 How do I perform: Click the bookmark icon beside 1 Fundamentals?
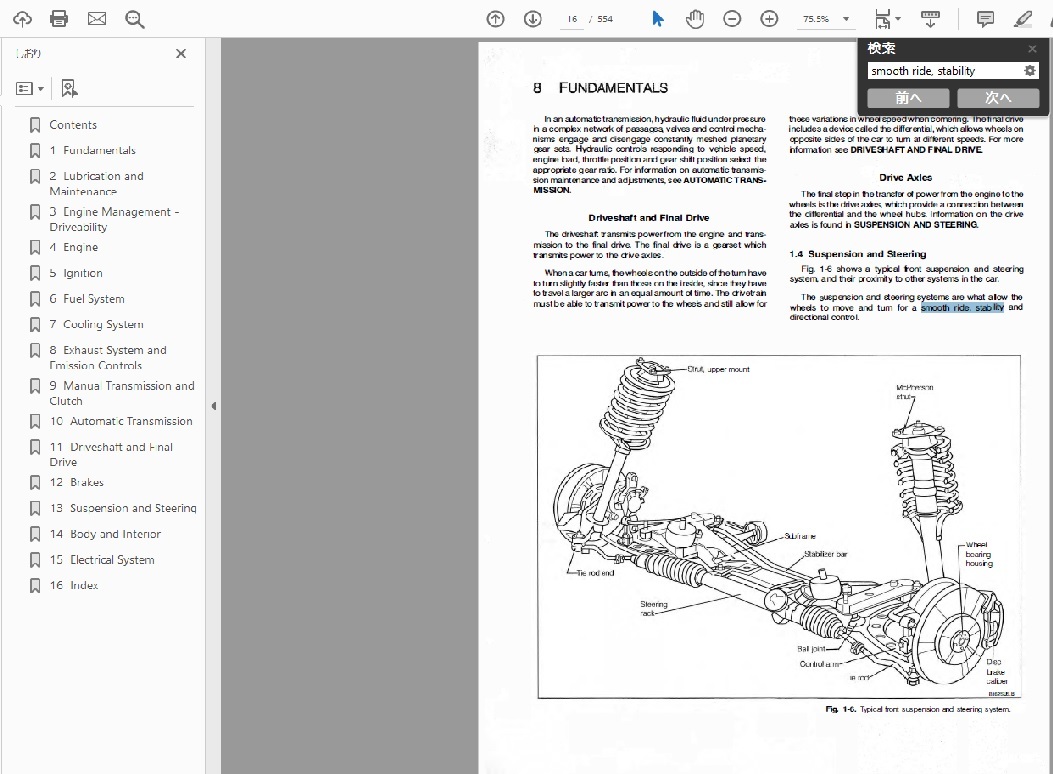[x=35, y=150]
